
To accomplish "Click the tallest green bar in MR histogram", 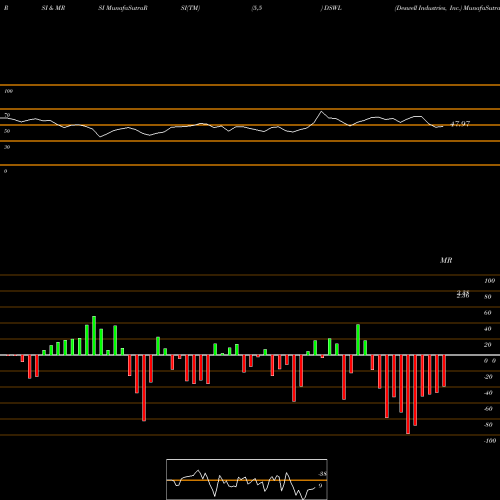I will coord(94,335).
